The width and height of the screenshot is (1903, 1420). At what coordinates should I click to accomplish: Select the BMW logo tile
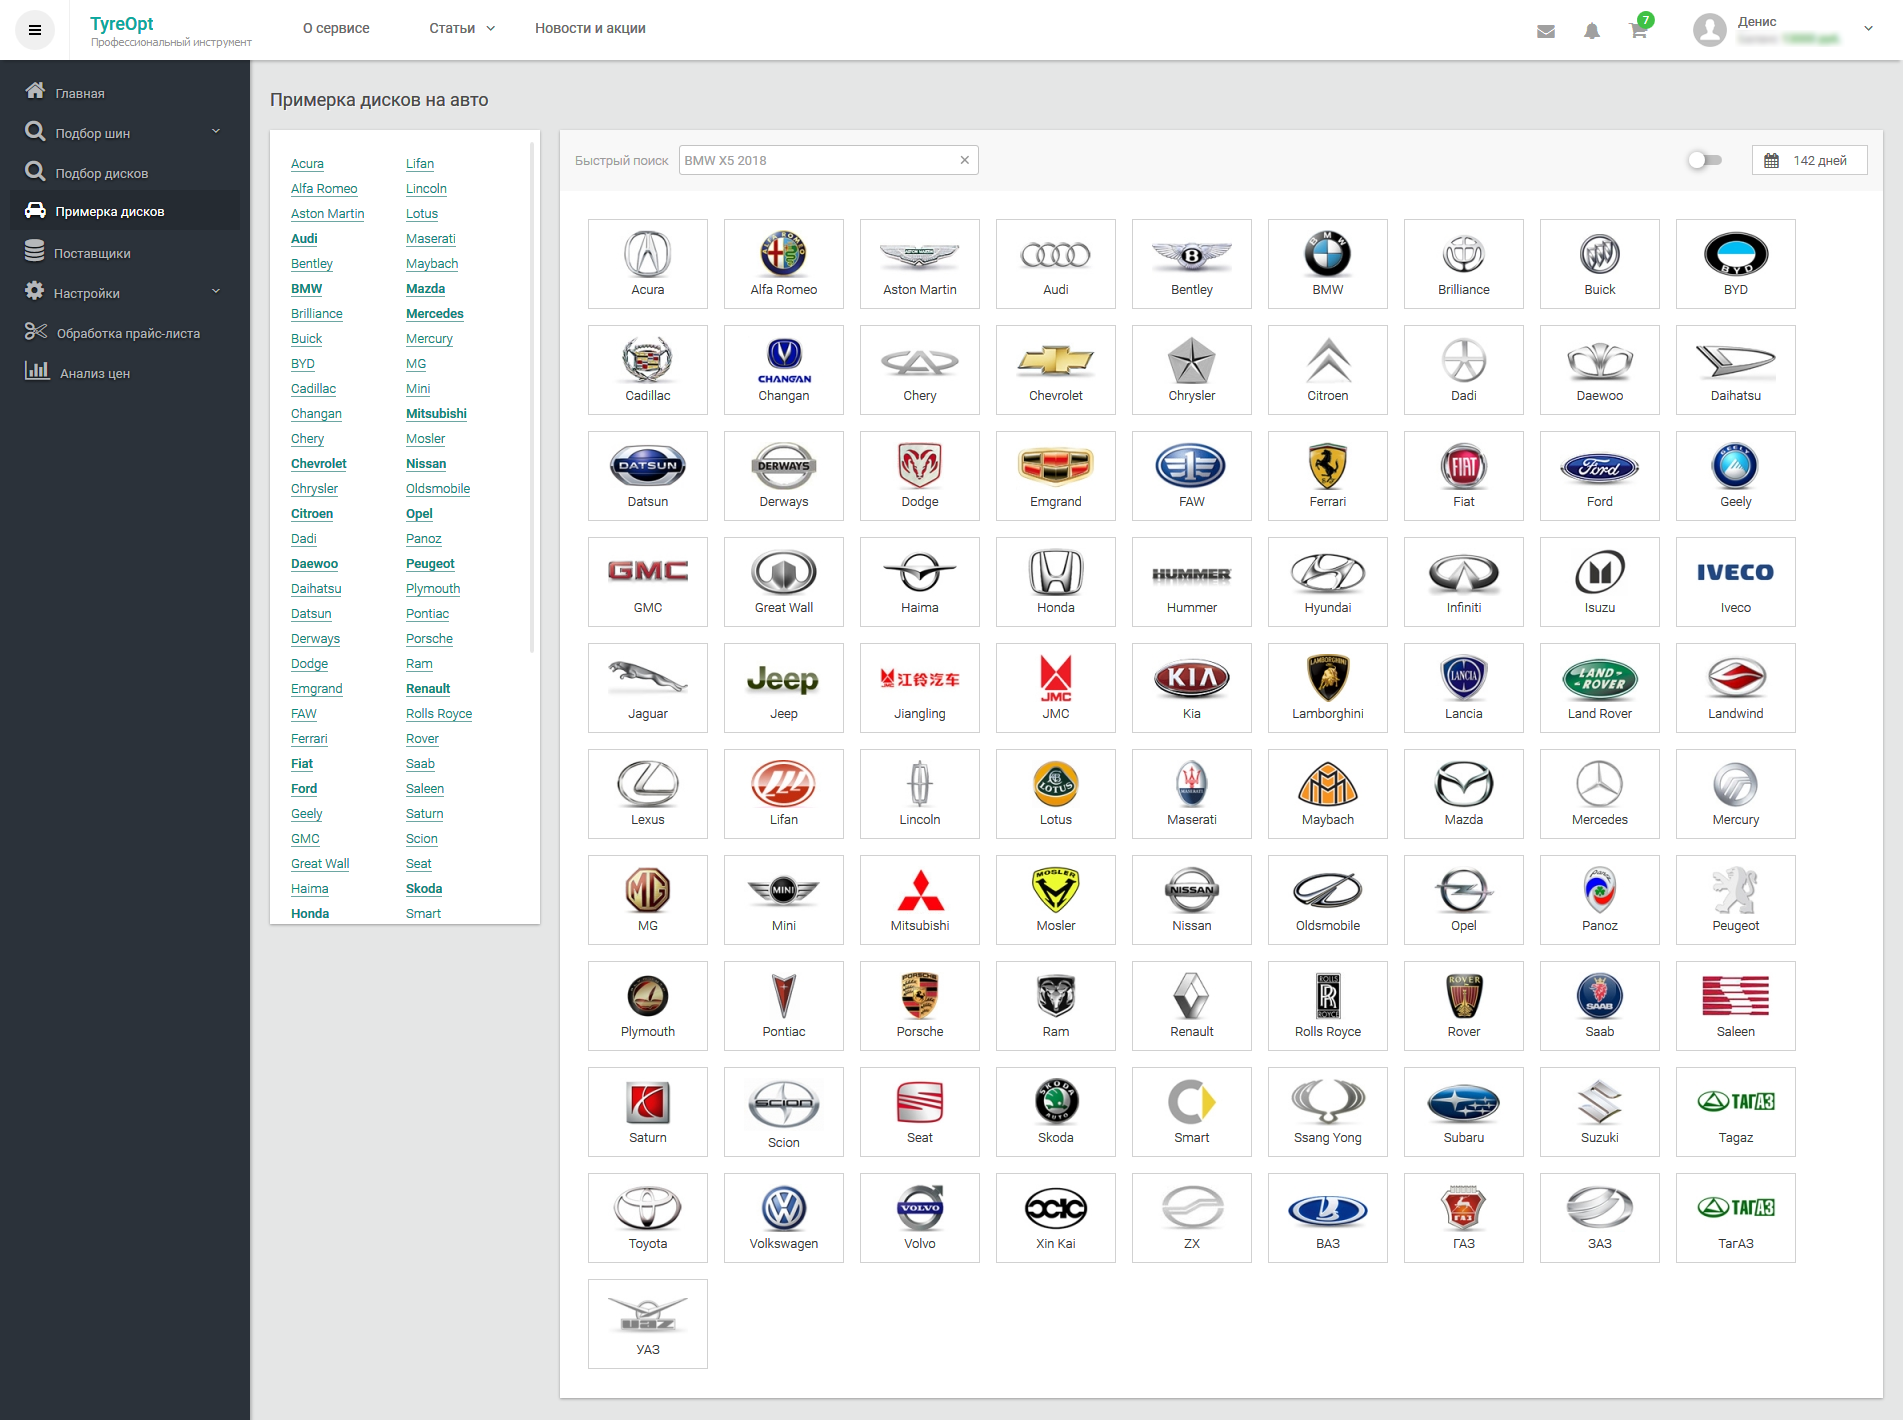click(x=1328, y=264)
